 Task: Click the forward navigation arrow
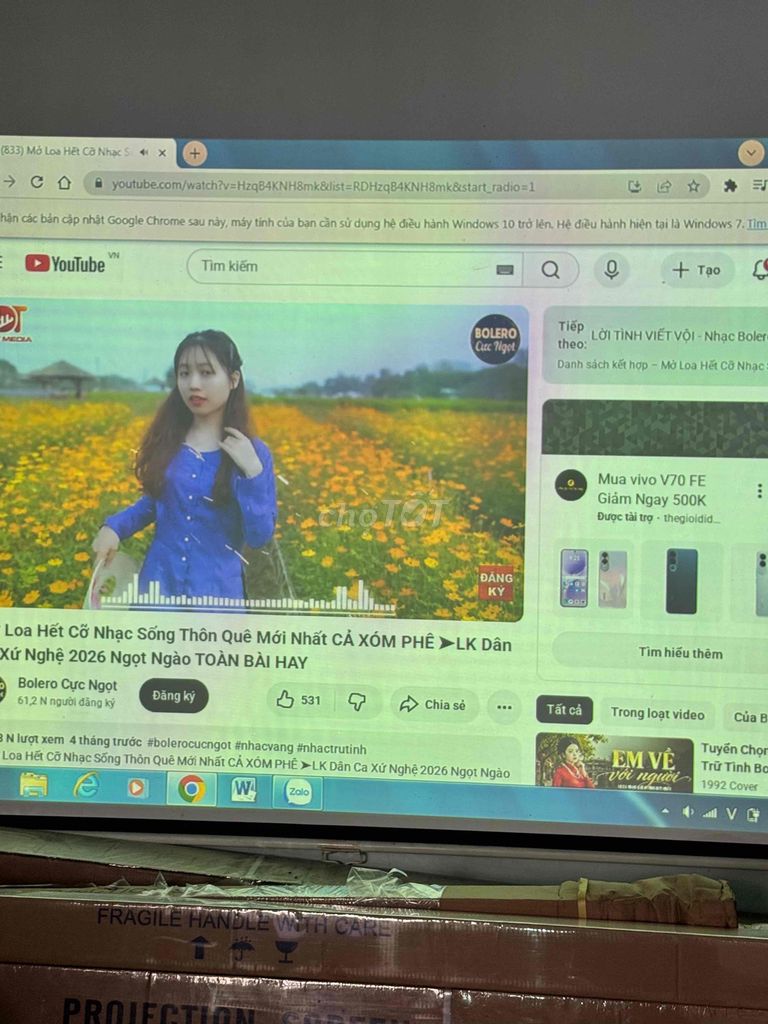9,182
